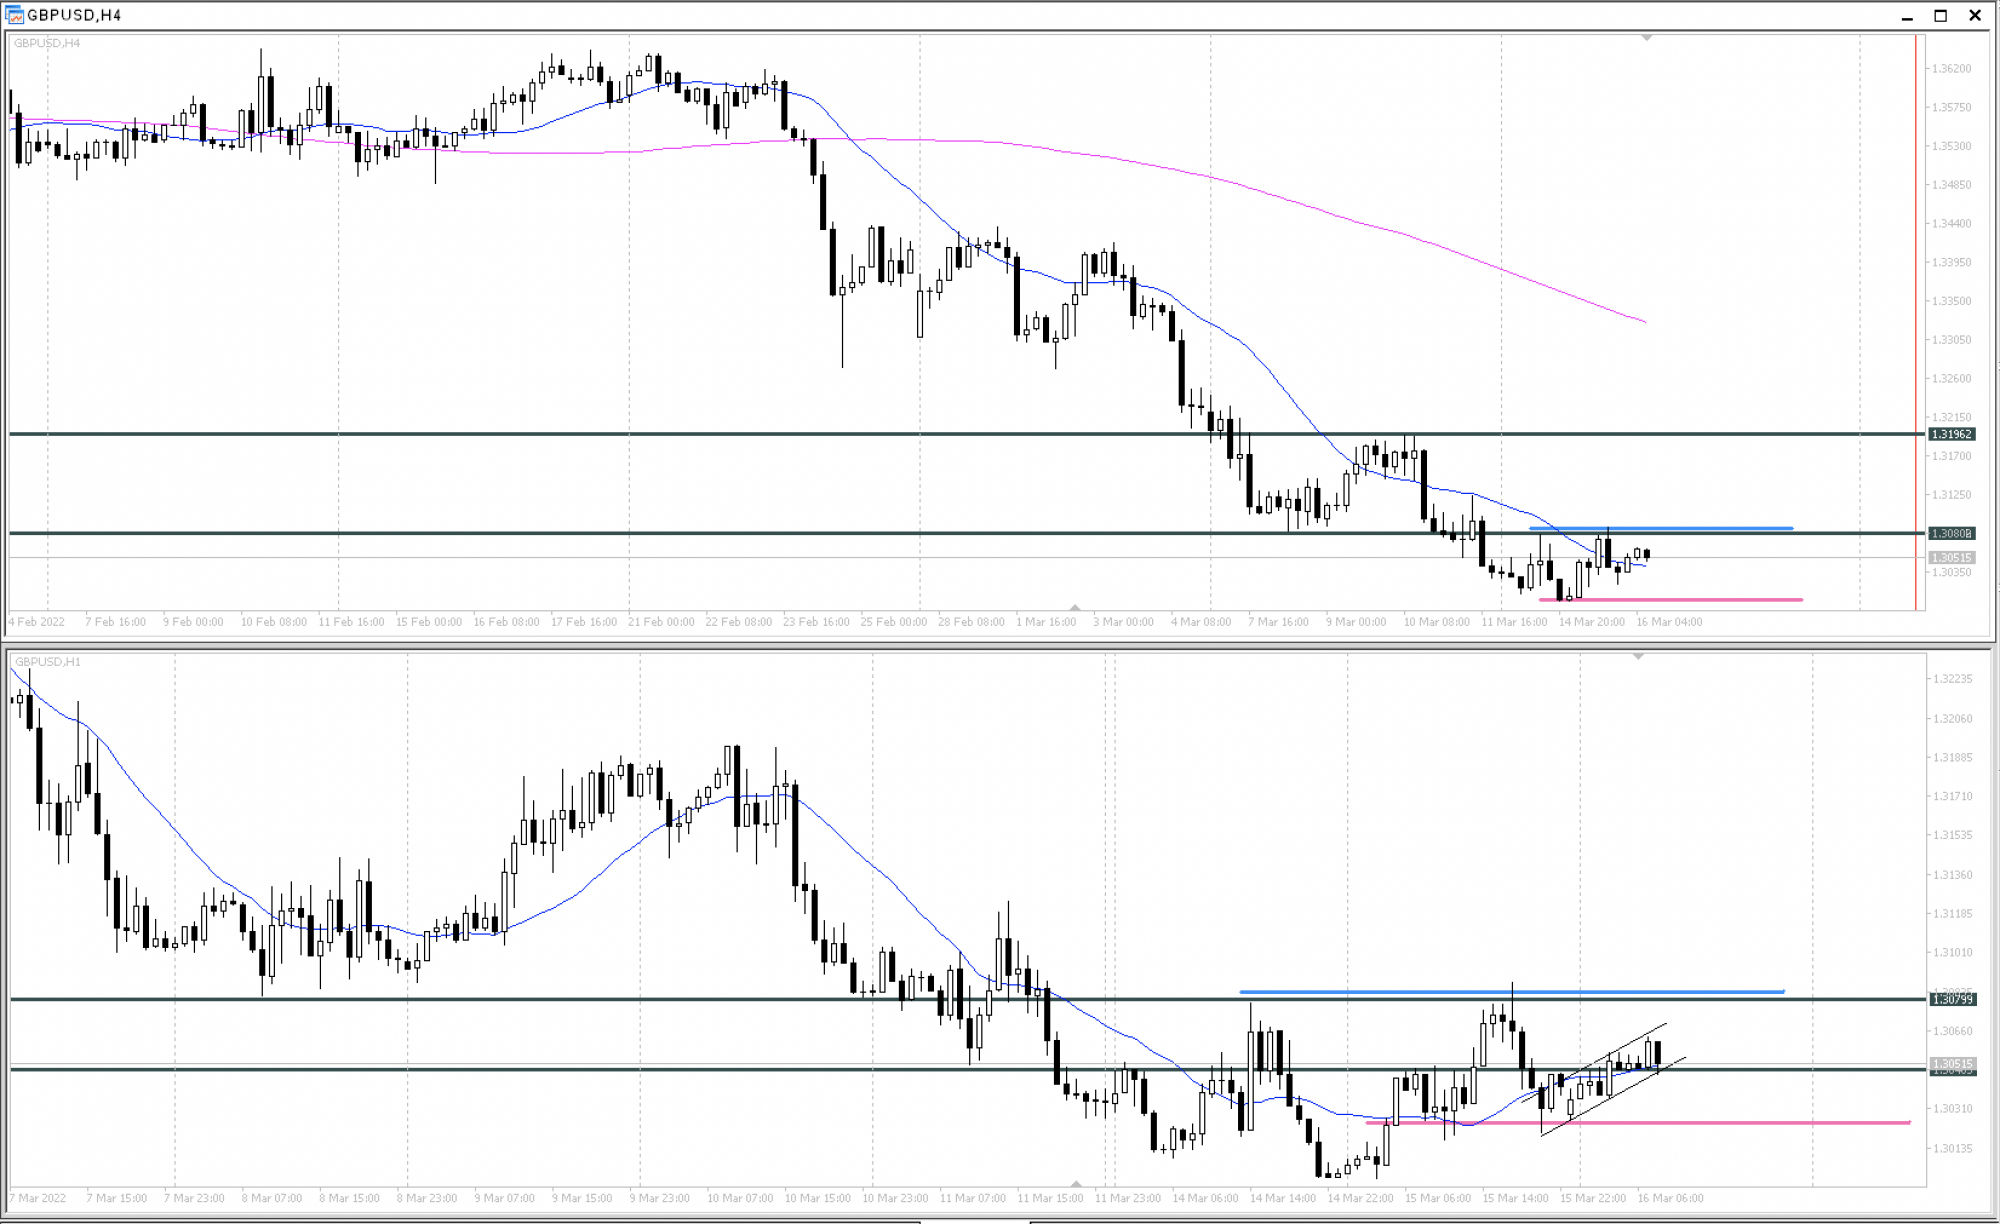Click the '21 Feb 00:00' time label
This screenshot has height=1224, width=2000.
click(x=661, y=622)
